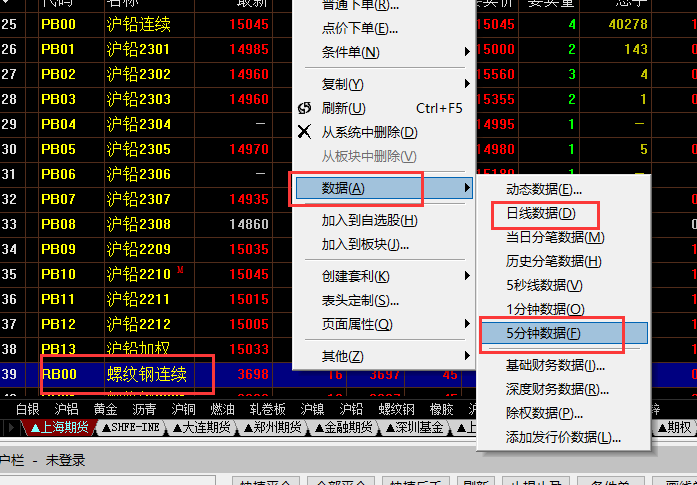Viewport: 697px width, 485px height.
Task: Click the 未登录 account status text
Action: click(x=65, y=460)
